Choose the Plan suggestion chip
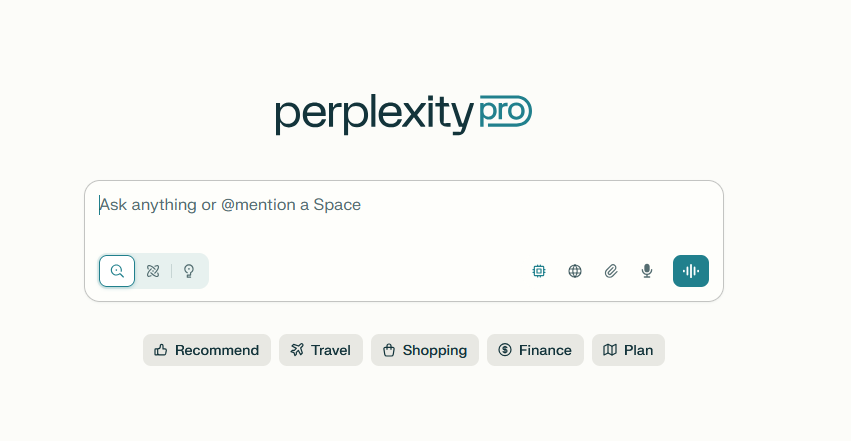 (628, 350)
